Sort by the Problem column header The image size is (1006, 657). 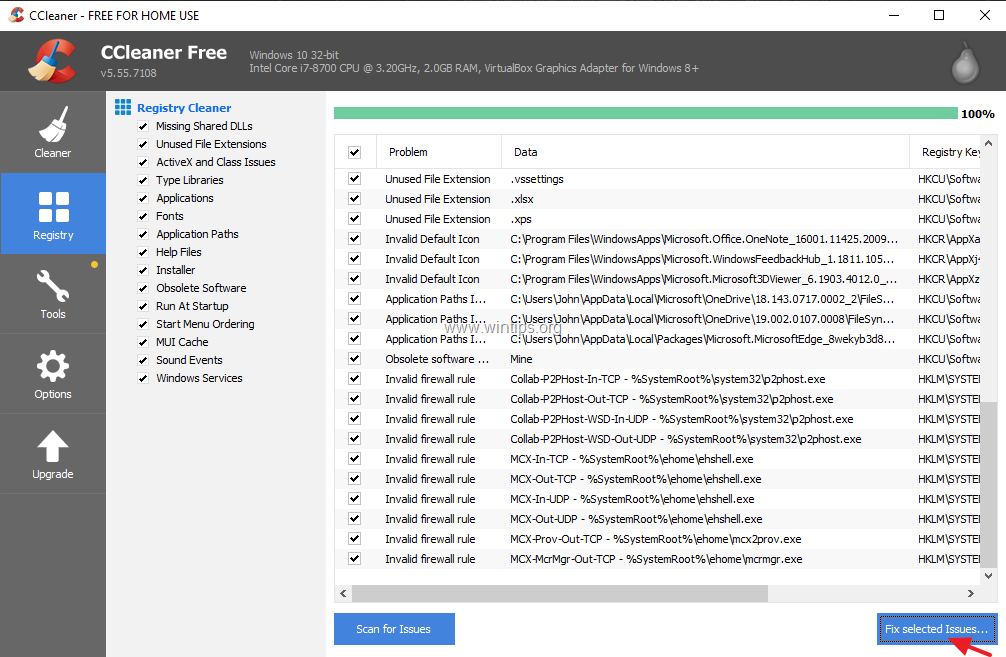tap(439, 152)
